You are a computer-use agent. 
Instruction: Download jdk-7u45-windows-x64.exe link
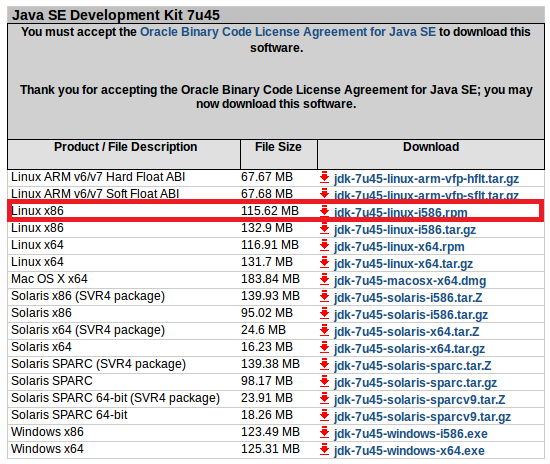coord(409,451)
